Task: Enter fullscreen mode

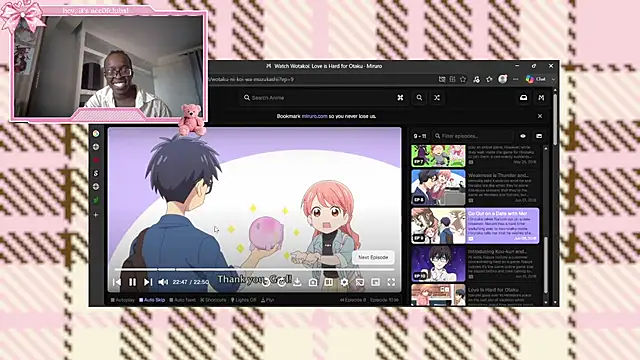Action: click(391, 282)
